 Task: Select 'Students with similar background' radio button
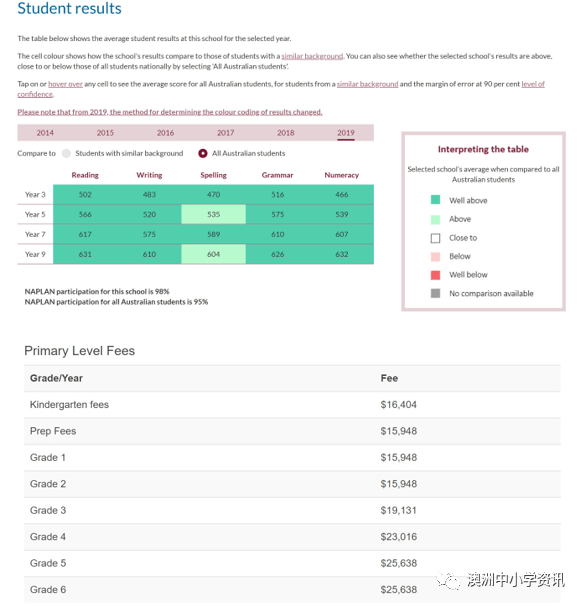pos(66,153)
